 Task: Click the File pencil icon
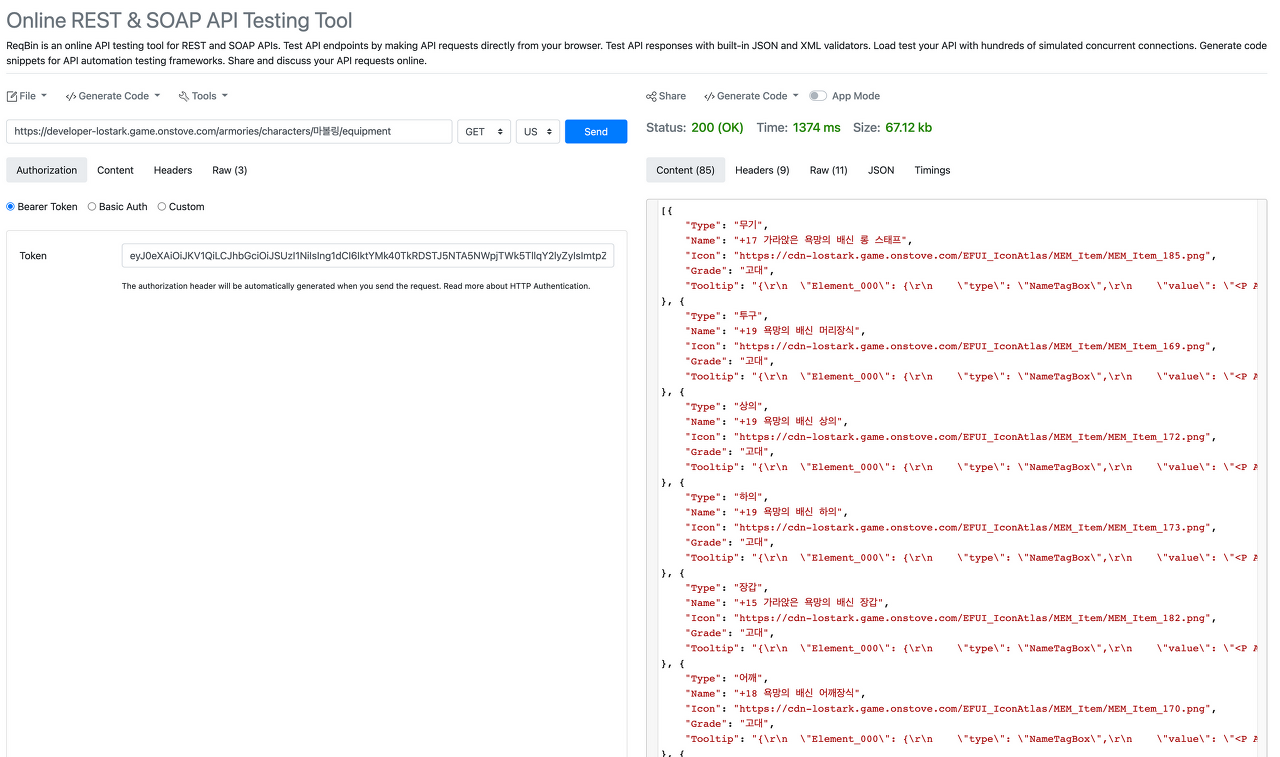coord(12,96)
